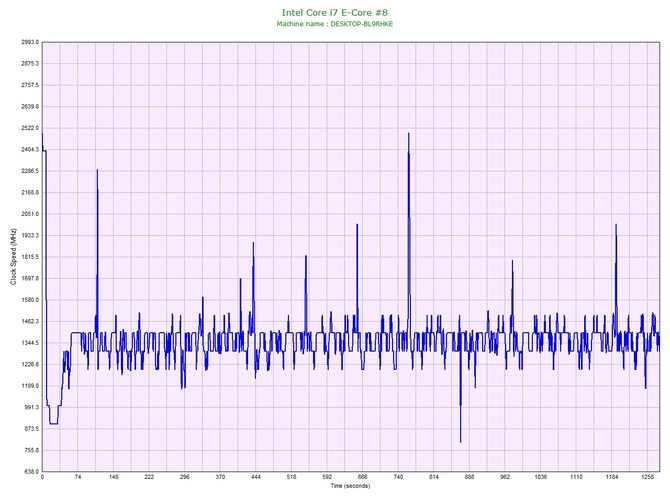The image size is (670, 503).
Task: Click the 638.0 y-axis value
Action: pyautogui.click(x=31, y=472)
